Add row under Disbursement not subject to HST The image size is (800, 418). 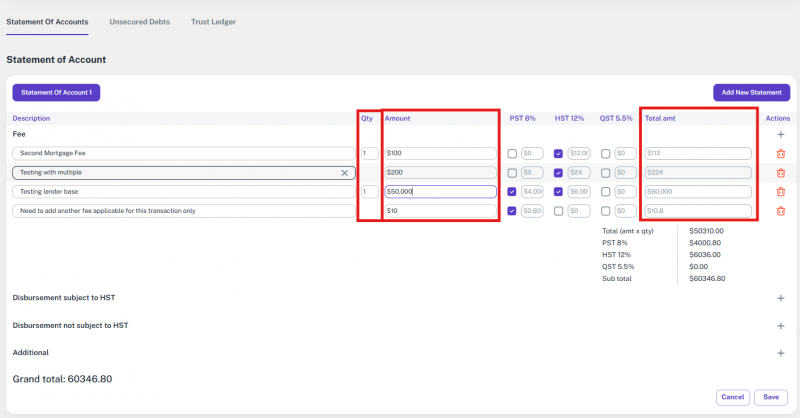coord(781,326)
